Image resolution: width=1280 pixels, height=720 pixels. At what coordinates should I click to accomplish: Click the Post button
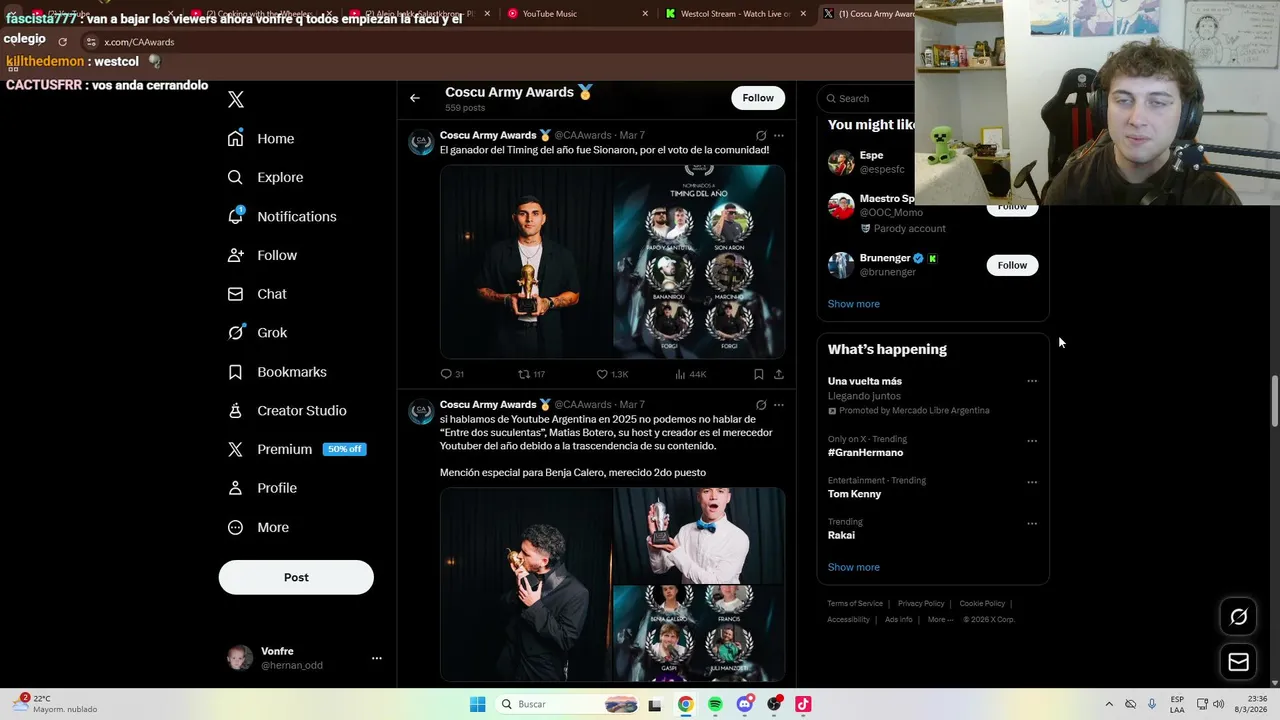pyautogui.click(x=296, y=577)
